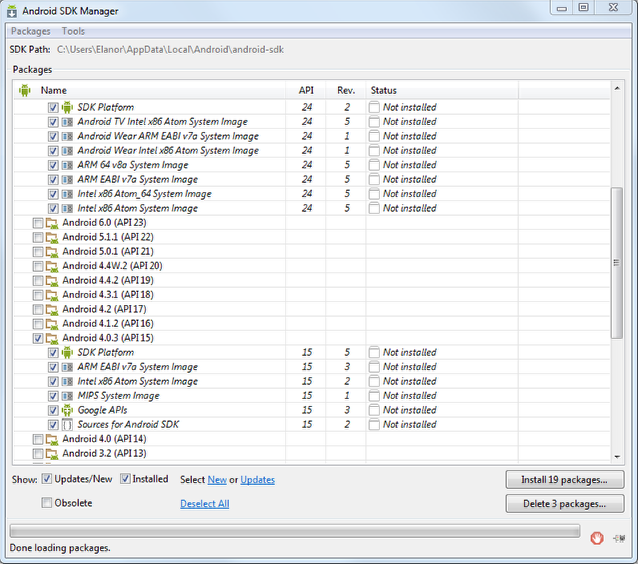Open the Packages menu
The height and width of the screenshot is (564, 638).
[31, 31]
